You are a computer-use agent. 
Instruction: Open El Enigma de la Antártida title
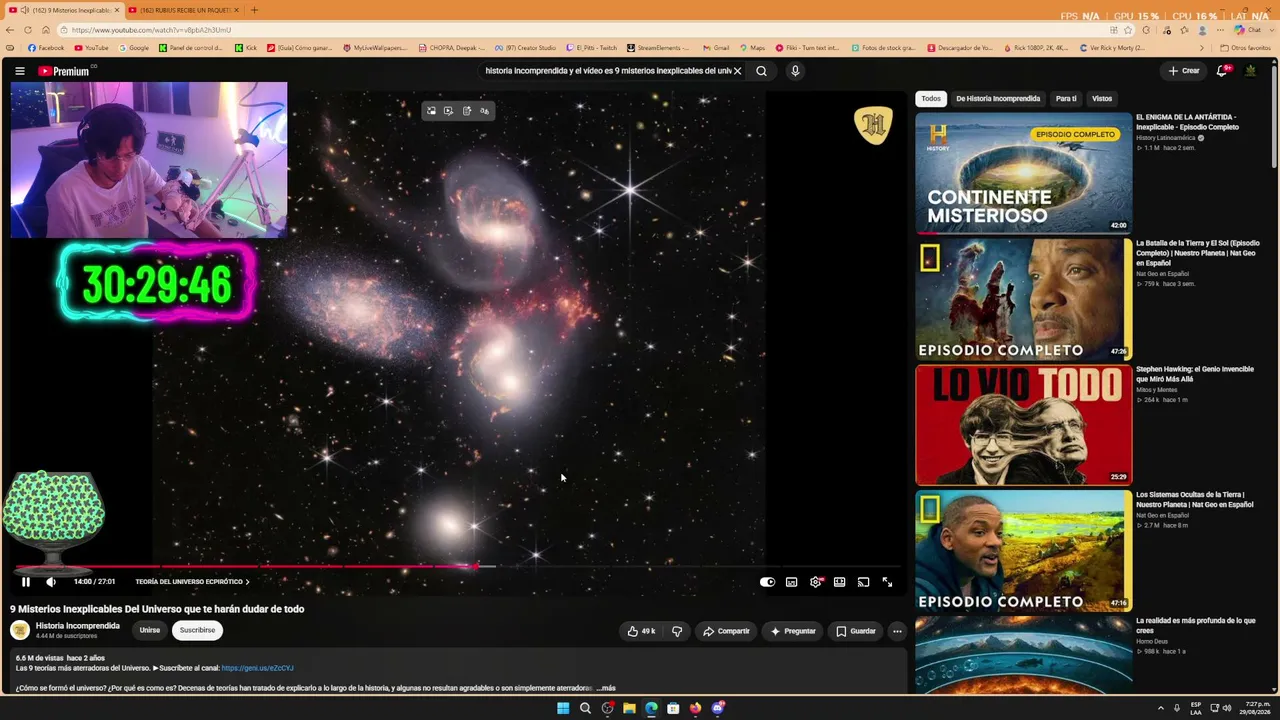[x=1187, y=122]
